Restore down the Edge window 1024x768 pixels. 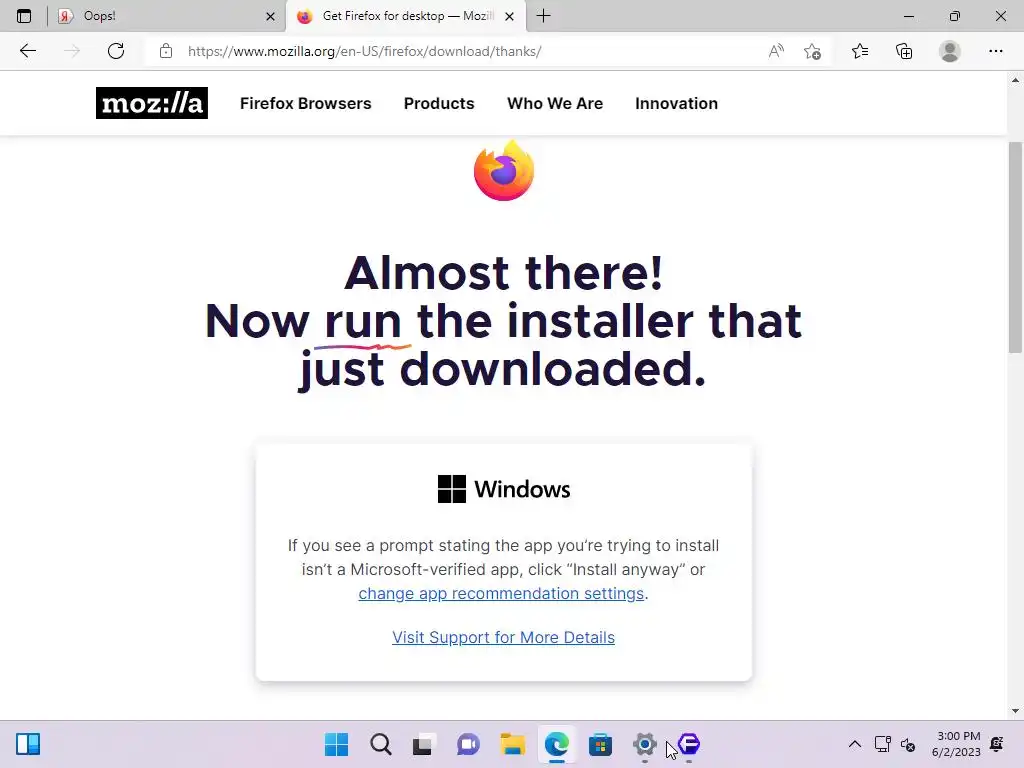pos(955,16)
